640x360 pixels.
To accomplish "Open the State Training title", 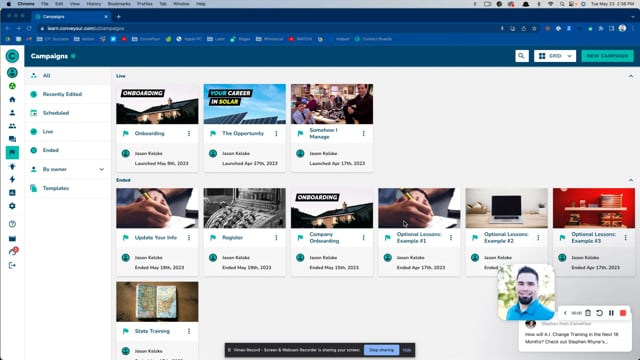I will pyautogui.click(x=152, y=331).
